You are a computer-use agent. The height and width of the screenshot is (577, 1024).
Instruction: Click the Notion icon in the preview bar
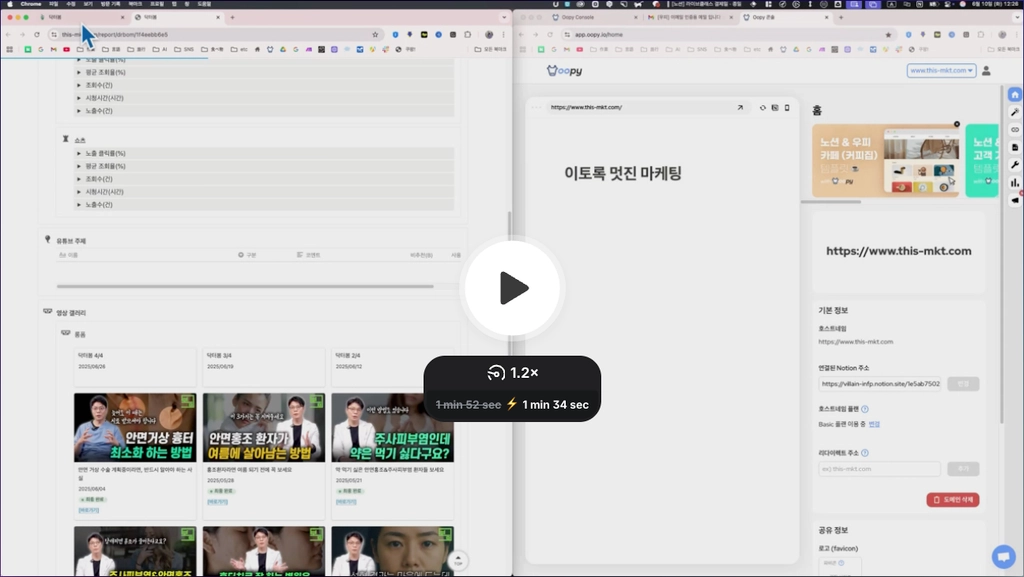pyautogui.click(x=775, y=107)
